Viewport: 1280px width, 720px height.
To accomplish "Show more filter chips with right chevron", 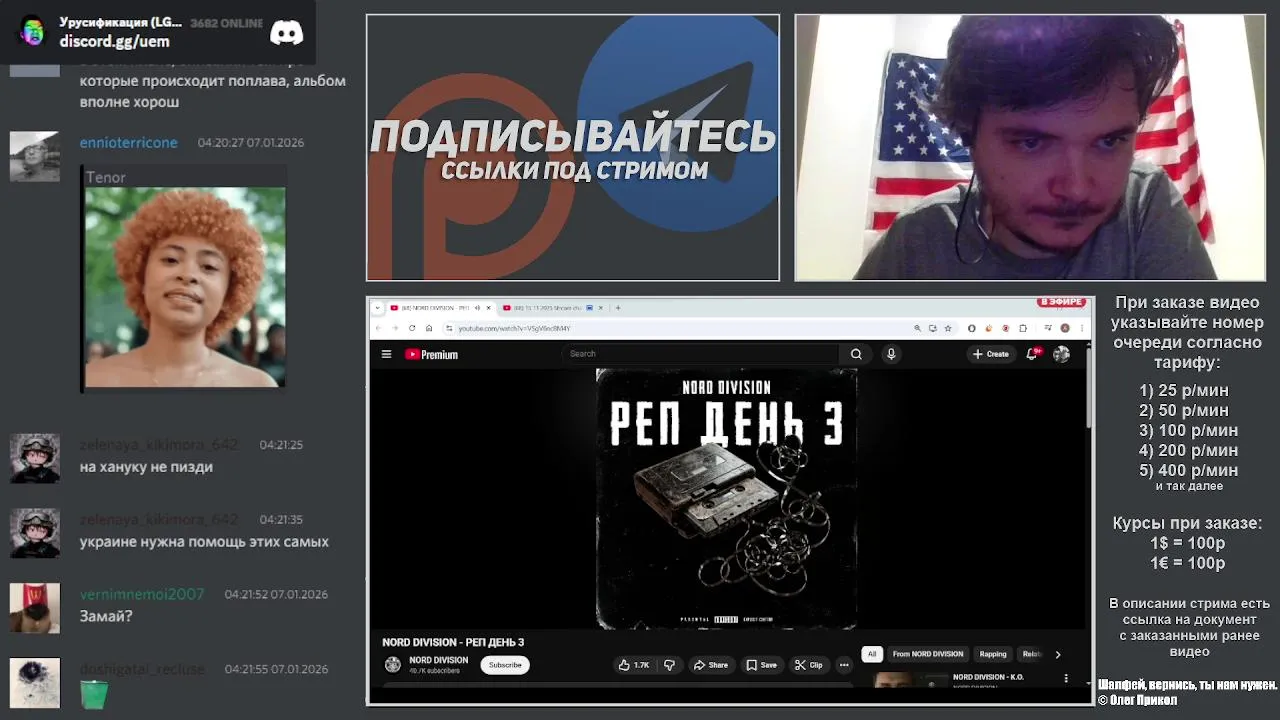I will point(1057,654).
